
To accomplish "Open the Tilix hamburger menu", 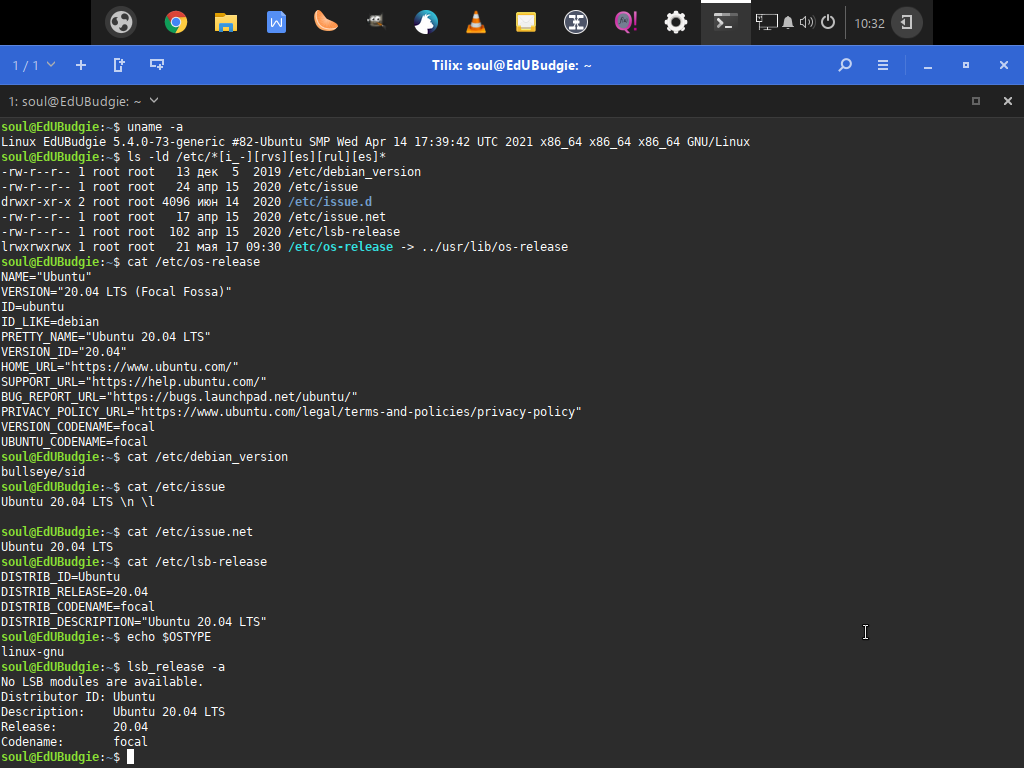I will [883, 65].
